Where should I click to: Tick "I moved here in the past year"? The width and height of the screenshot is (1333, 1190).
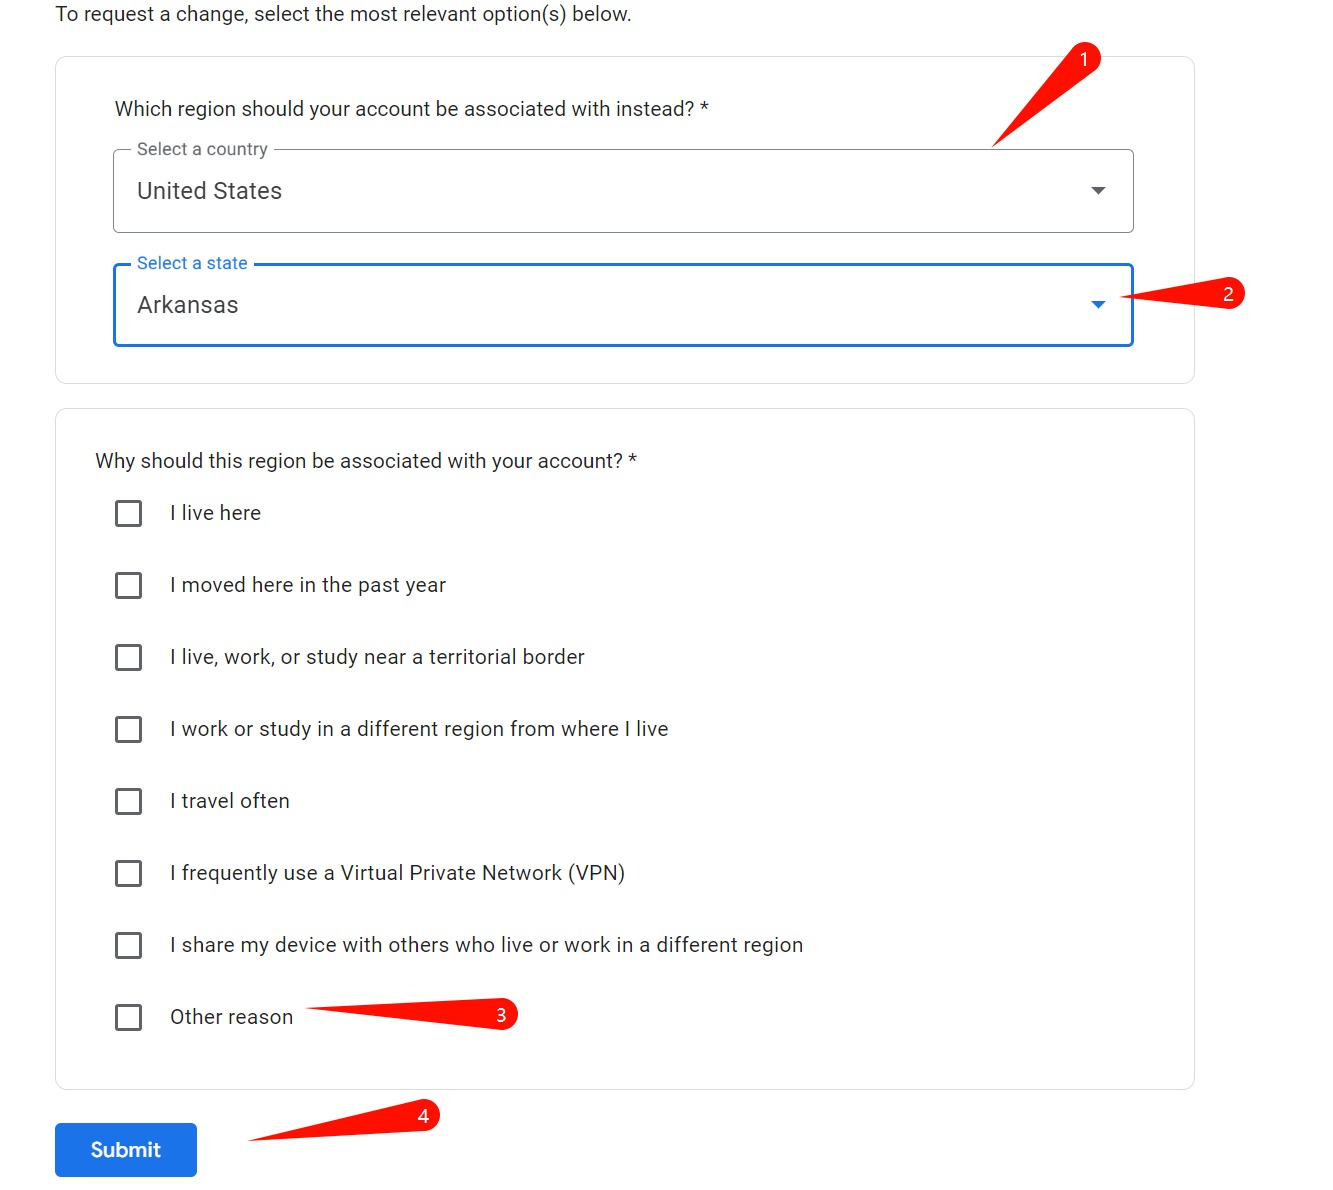coord(129,585)
